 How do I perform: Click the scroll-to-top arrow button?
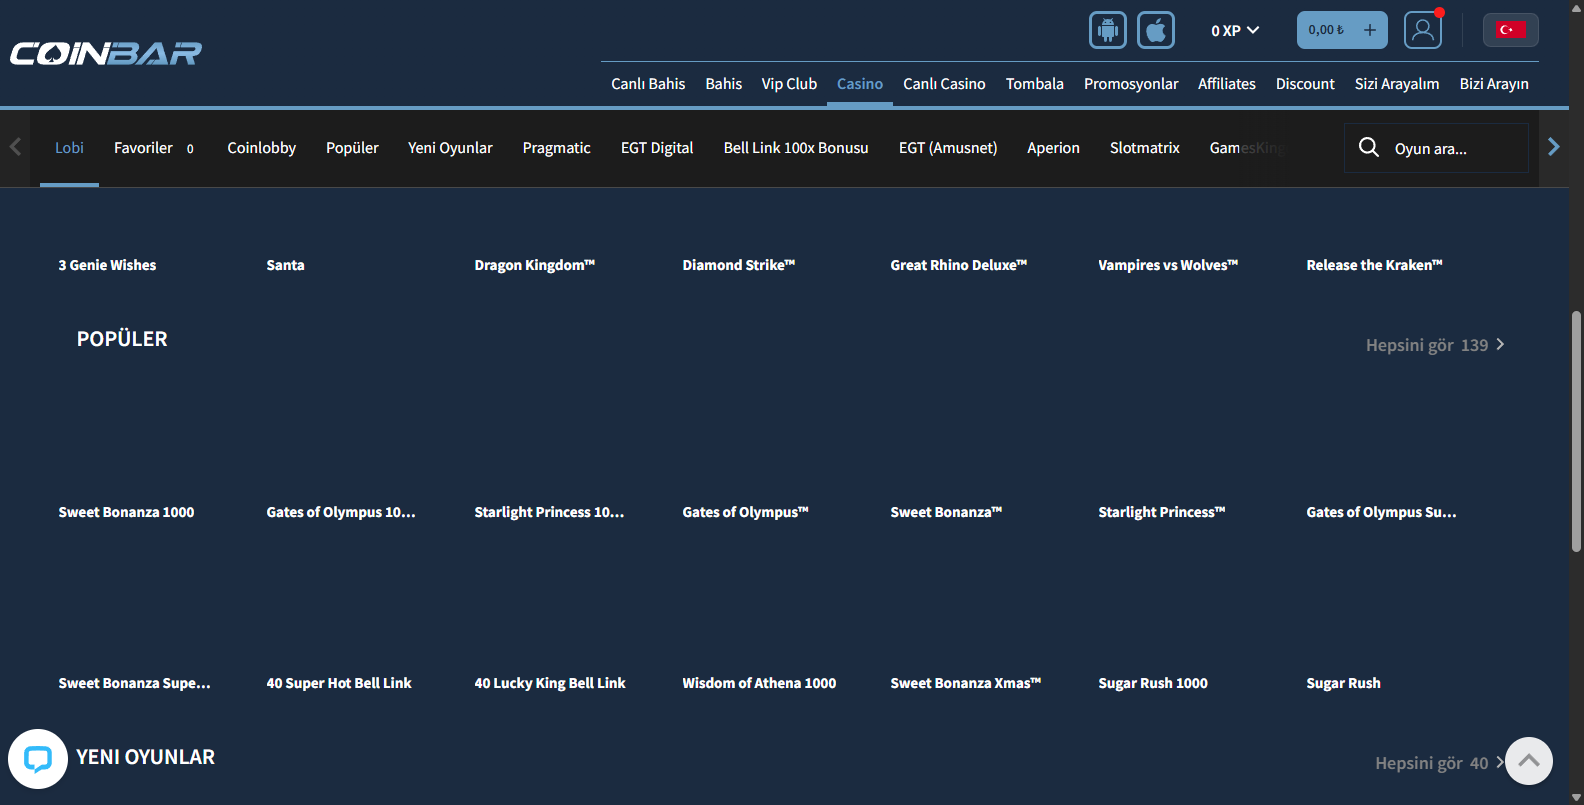[1529, 761]
